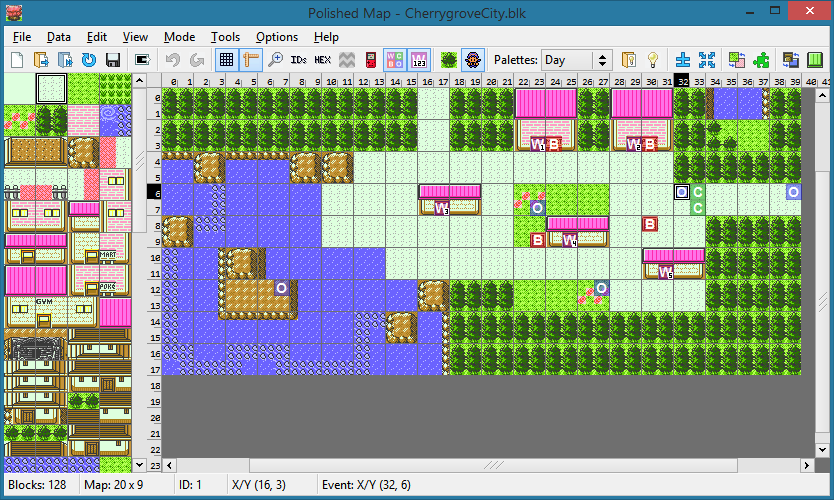
Task: Select the O object event on brown cliff
Action: pos(282,288)
